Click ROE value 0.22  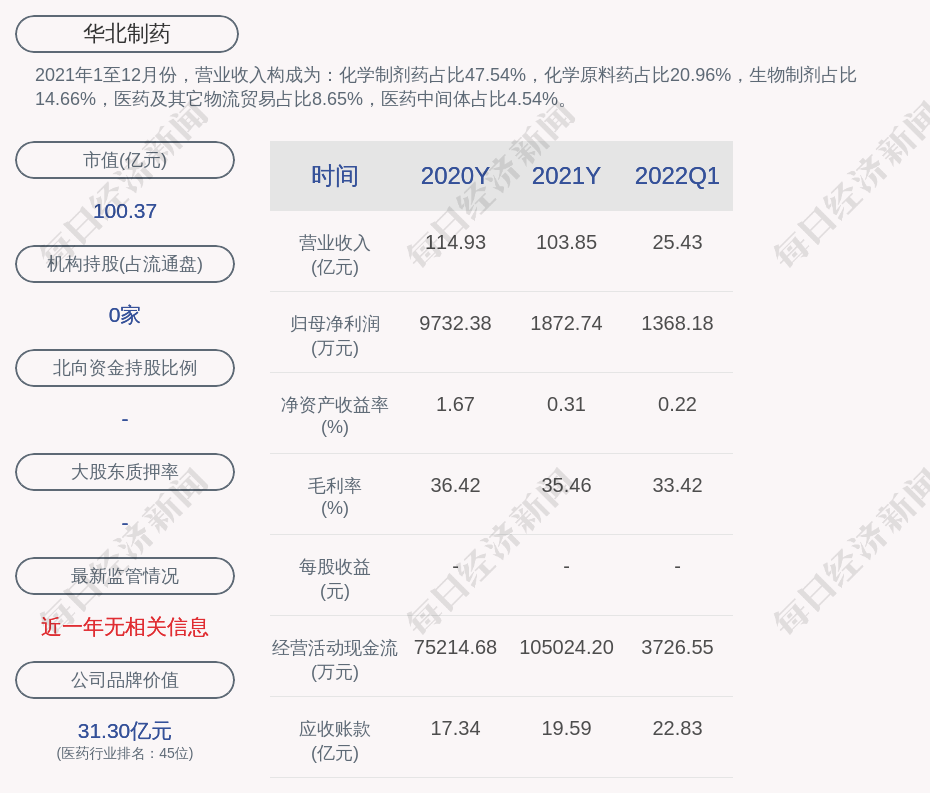coord(677,405)
